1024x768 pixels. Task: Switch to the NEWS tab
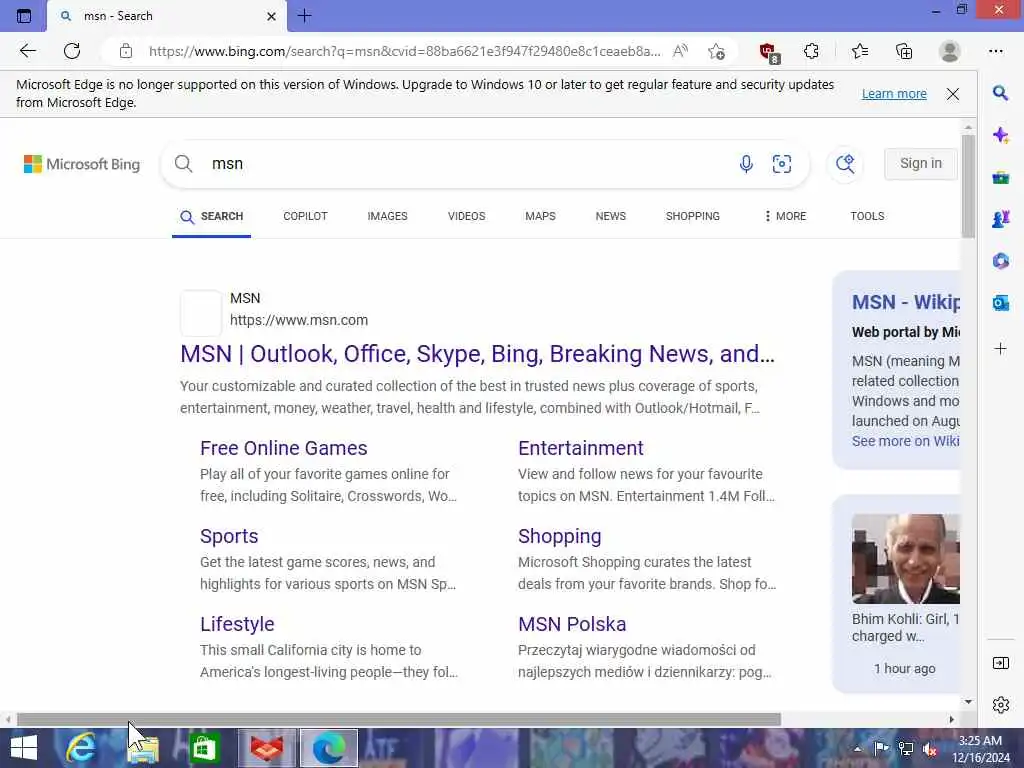point(611,216)
